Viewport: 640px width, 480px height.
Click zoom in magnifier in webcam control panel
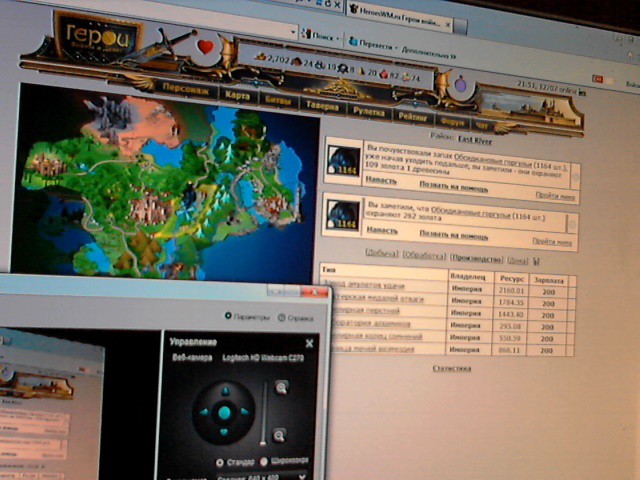(x=282, y=387)
